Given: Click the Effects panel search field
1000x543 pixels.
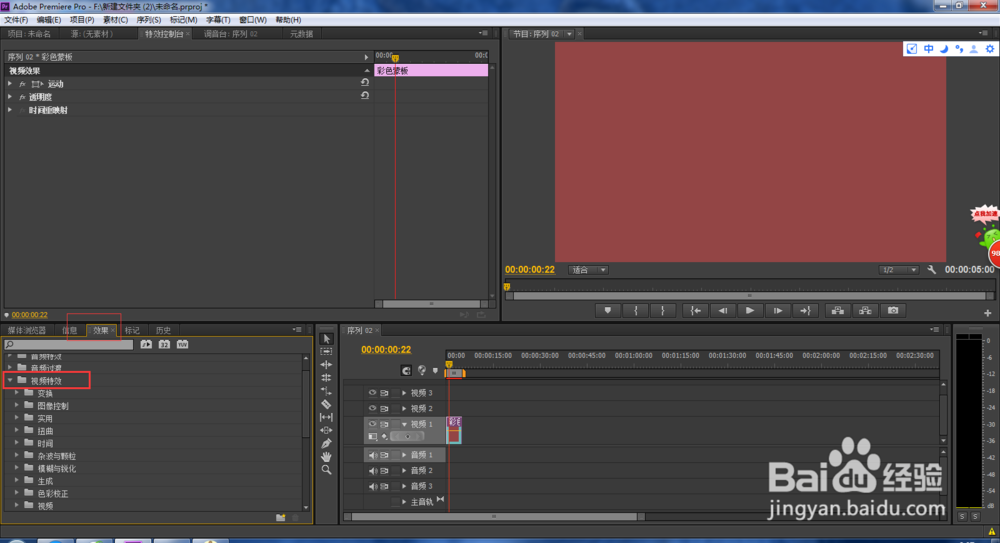Looking at the screenshot, I should tap(68, 345).
